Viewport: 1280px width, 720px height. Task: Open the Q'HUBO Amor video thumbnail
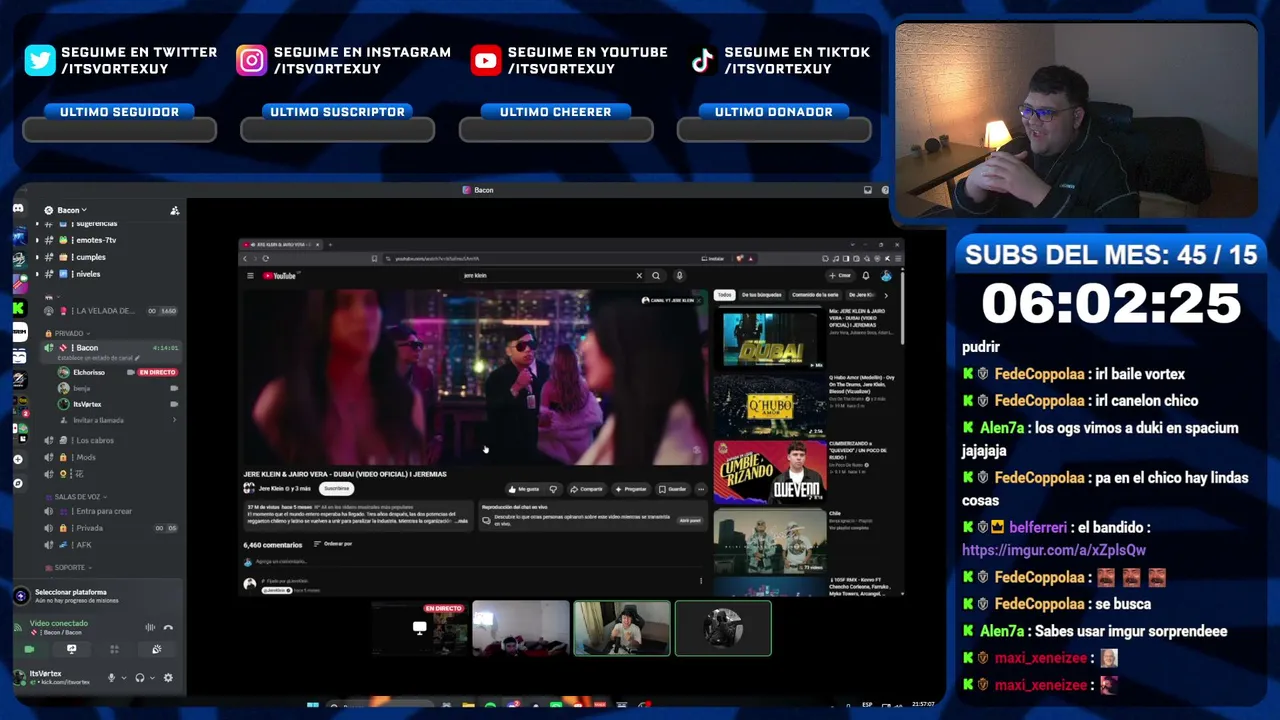tap(770, 406)
